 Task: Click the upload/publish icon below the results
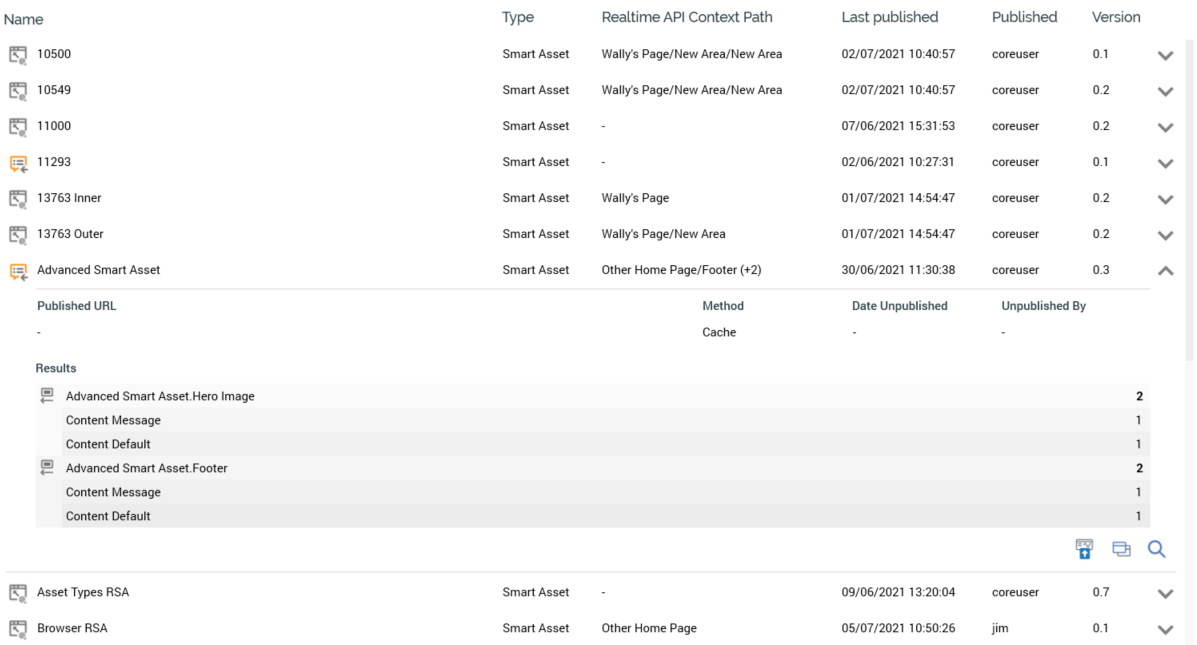tap(1084, 548)
